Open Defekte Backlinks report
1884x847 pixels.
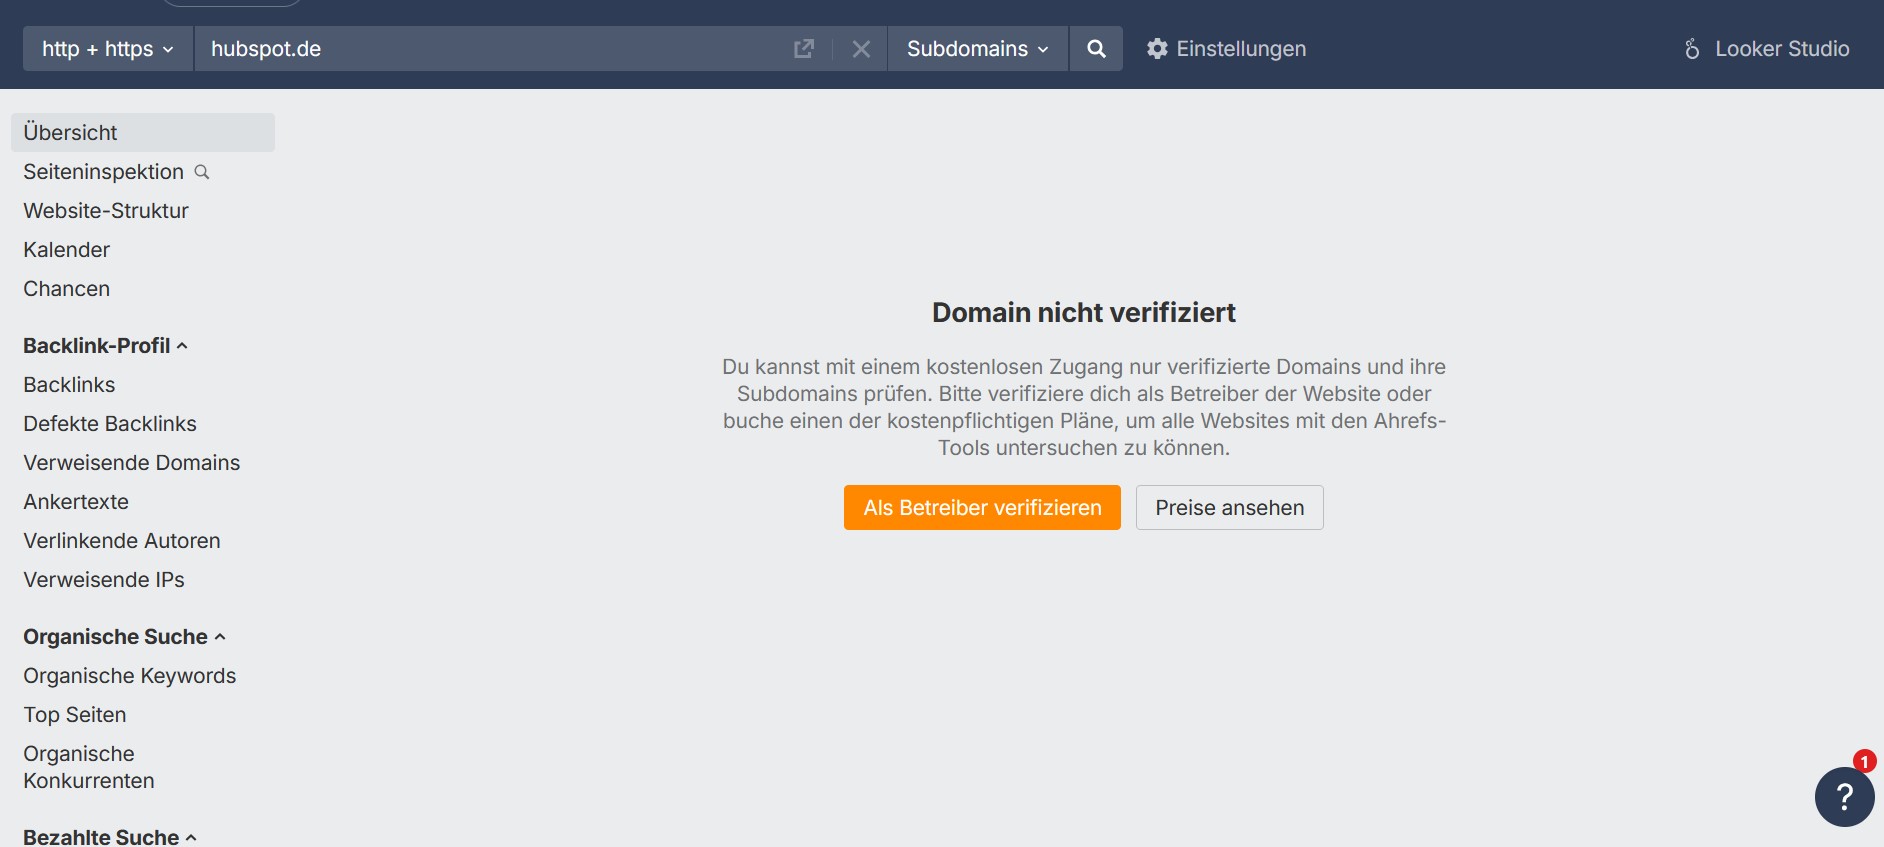coord(110,424)
